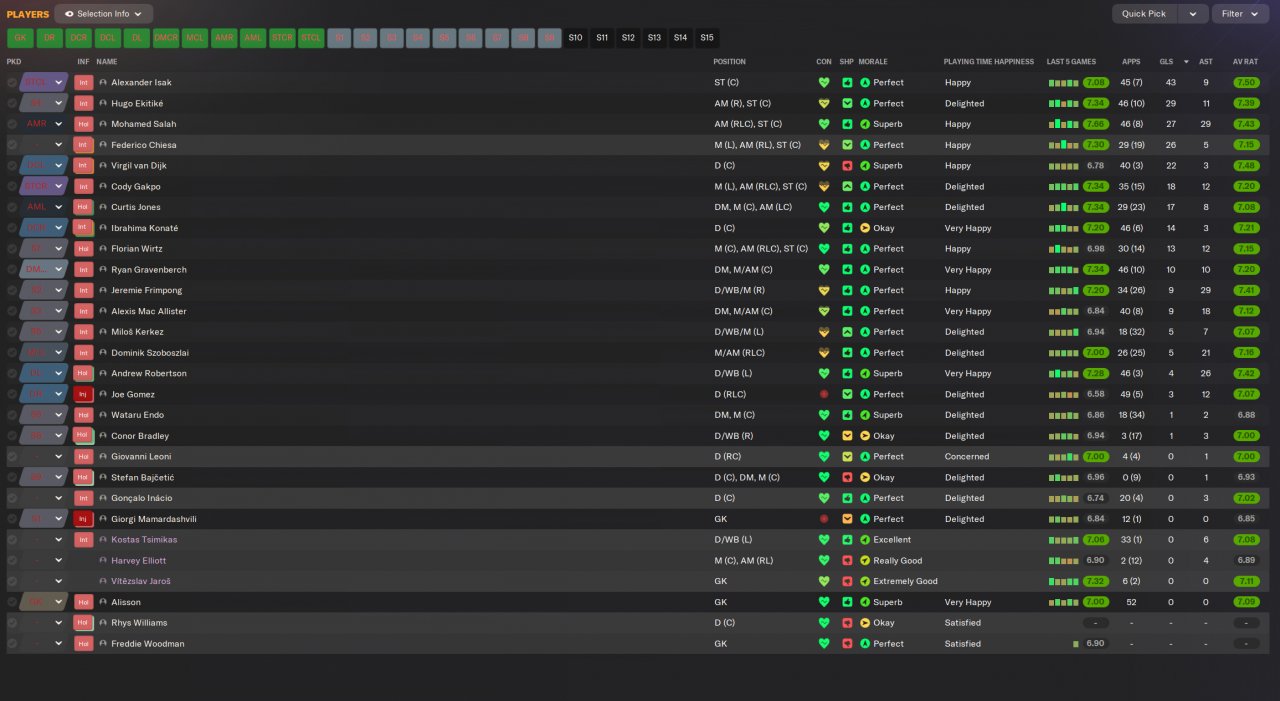The height and width of the screenshot is (701, 1280).
Task: Click the red condition icon for Joe Gomez
Action: tap(824, 394)
